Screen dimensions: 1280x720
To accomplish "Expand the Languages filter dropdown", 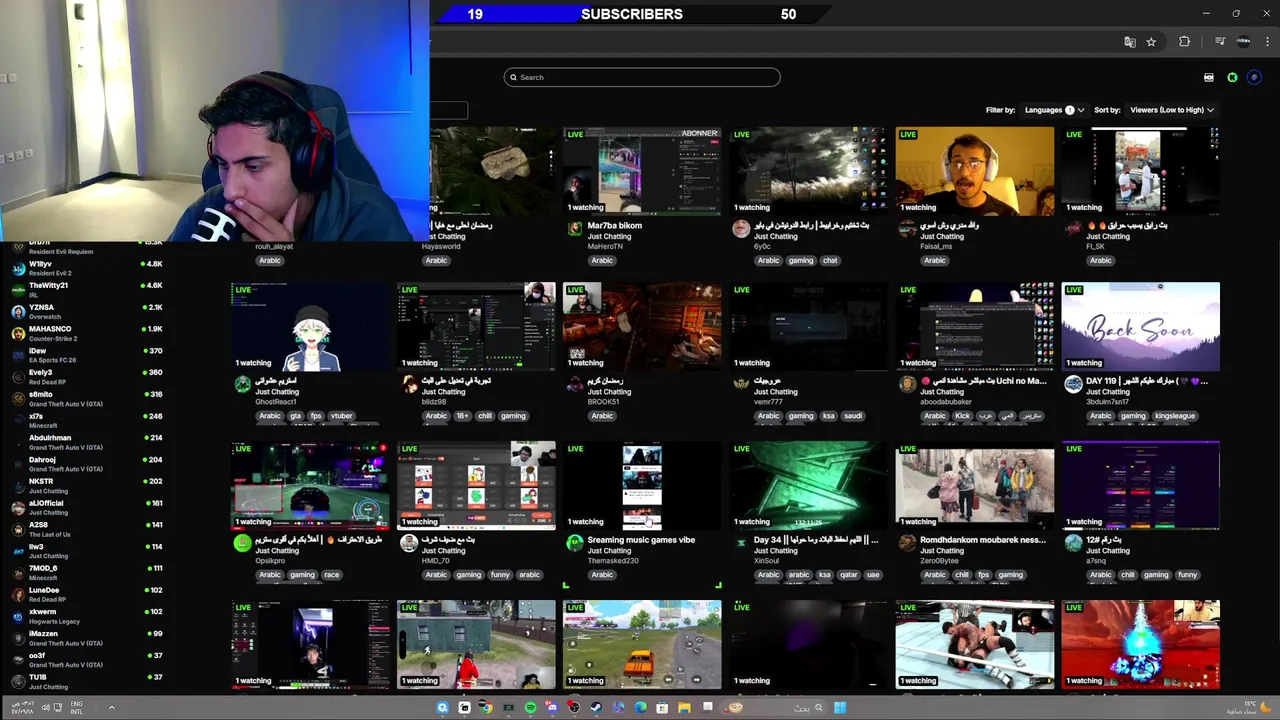I will (1055, 110).
